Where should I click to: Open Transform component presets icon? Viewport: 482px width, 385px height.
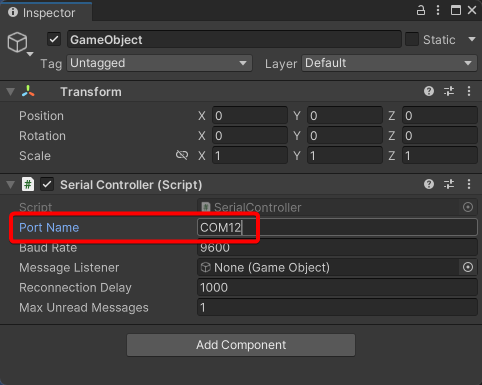[449, 91]
